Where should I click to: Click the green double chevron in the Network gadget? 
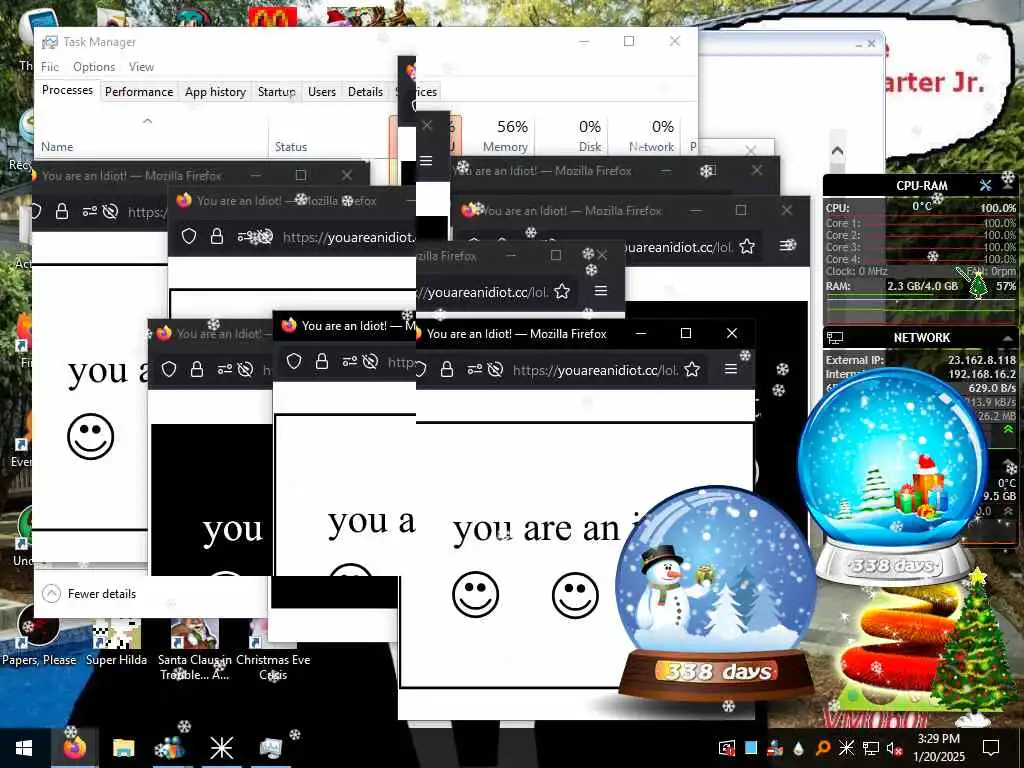(x=1008, y=429)
